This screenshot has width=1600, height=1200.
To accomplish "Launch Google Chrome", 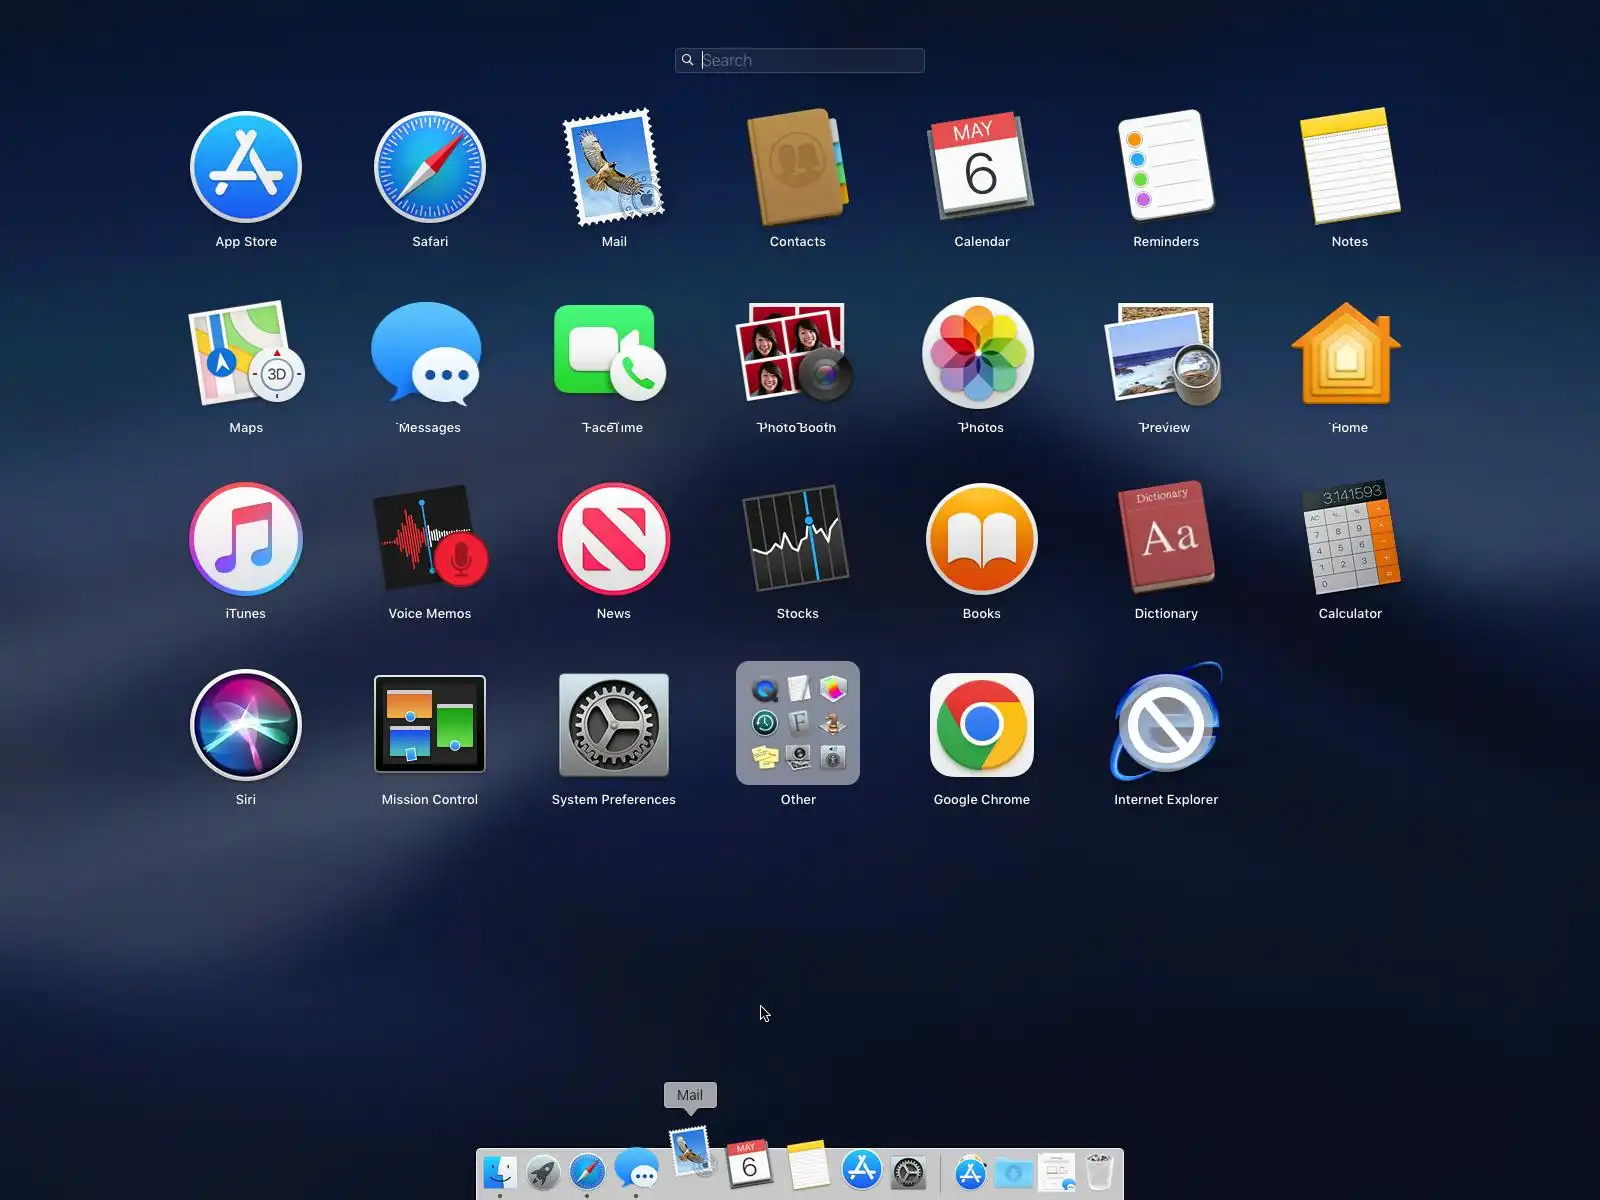I will pyautogui.click(x=982, y=725).
